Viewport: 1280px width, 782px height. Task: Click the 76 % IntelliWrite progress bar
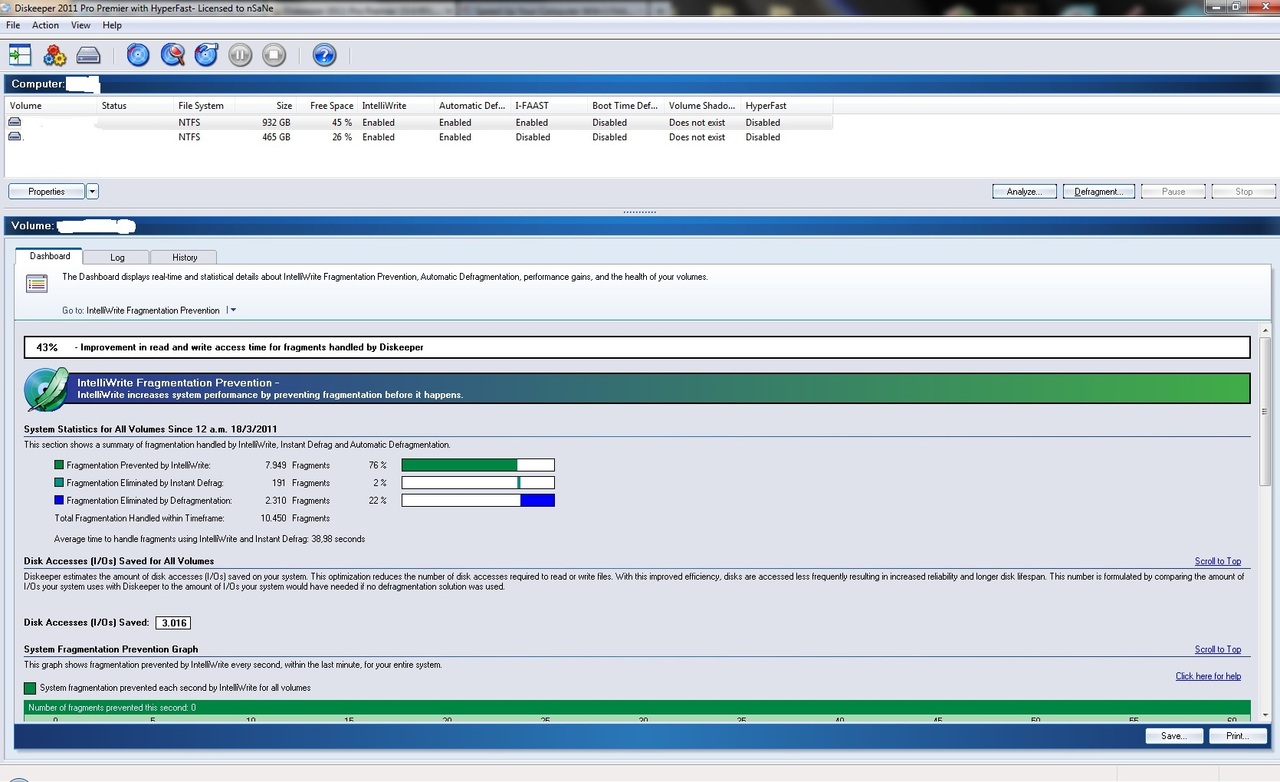point(478,465)
